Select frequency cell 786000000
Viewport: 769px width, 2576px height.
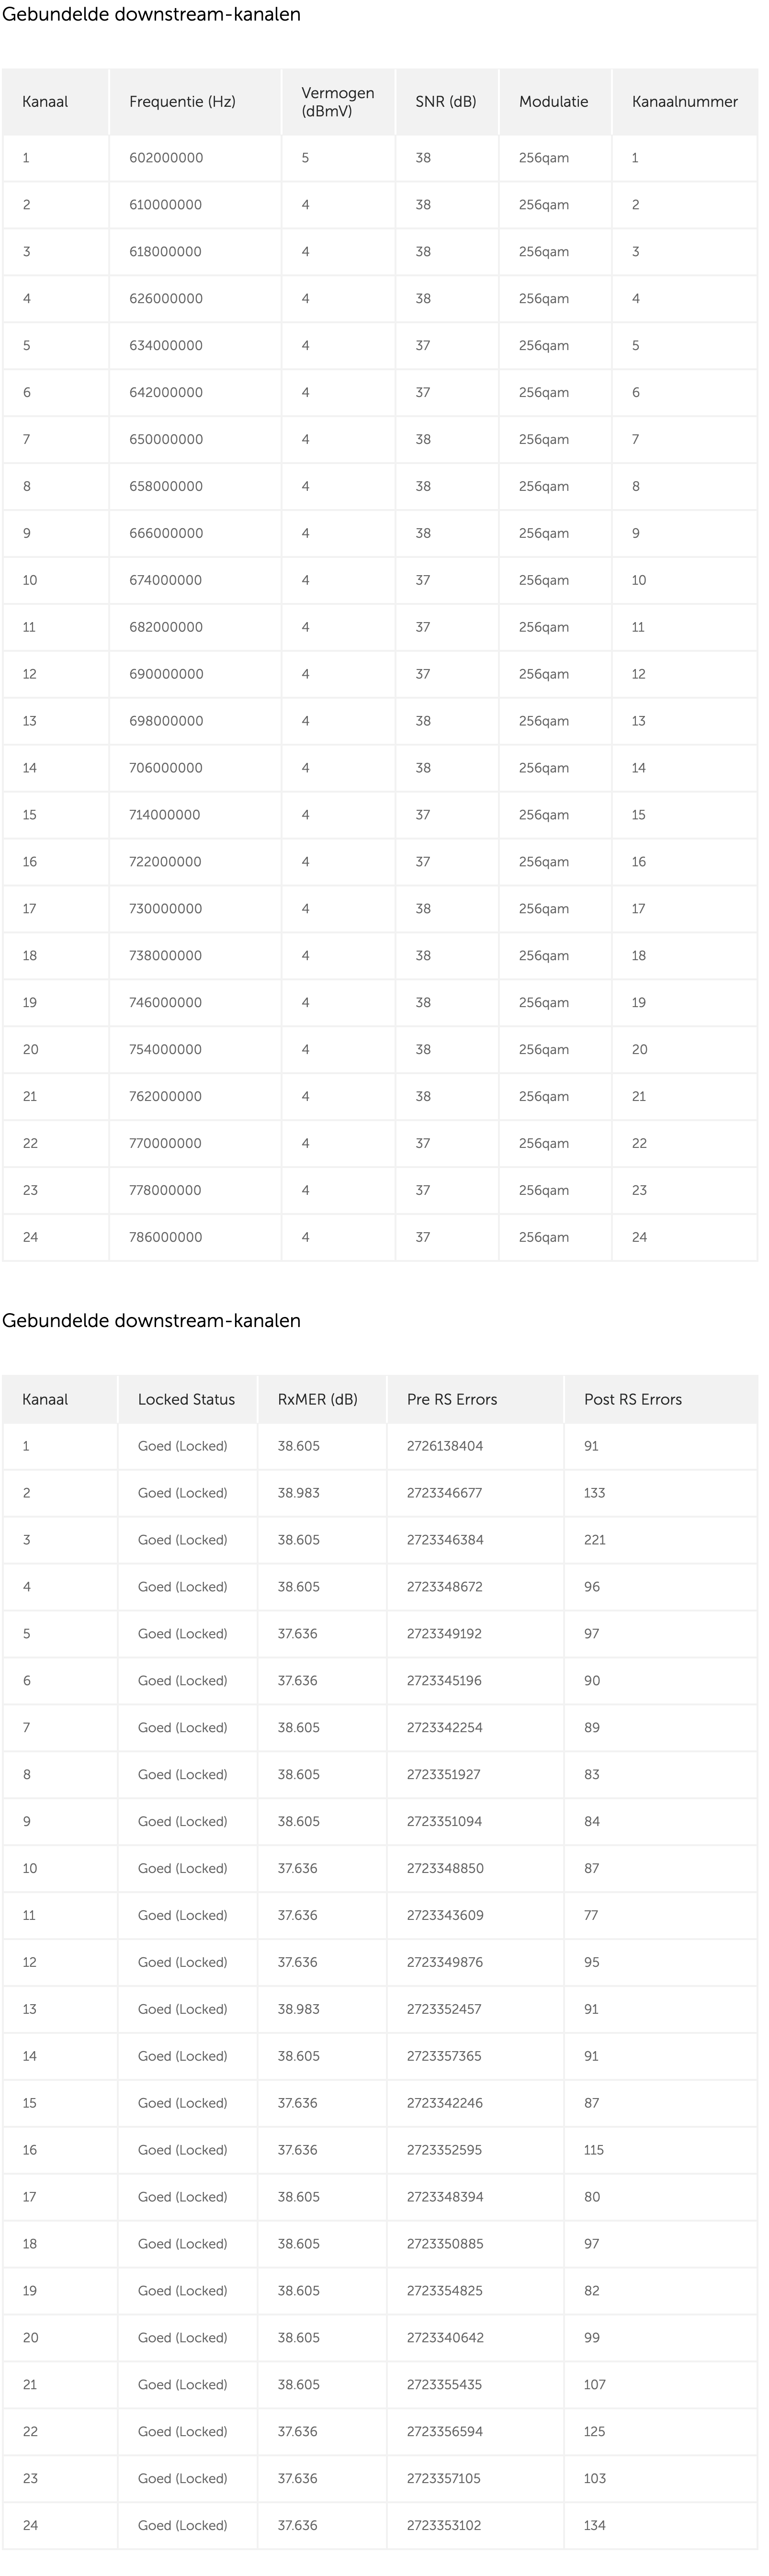(x=166, y=1238)
